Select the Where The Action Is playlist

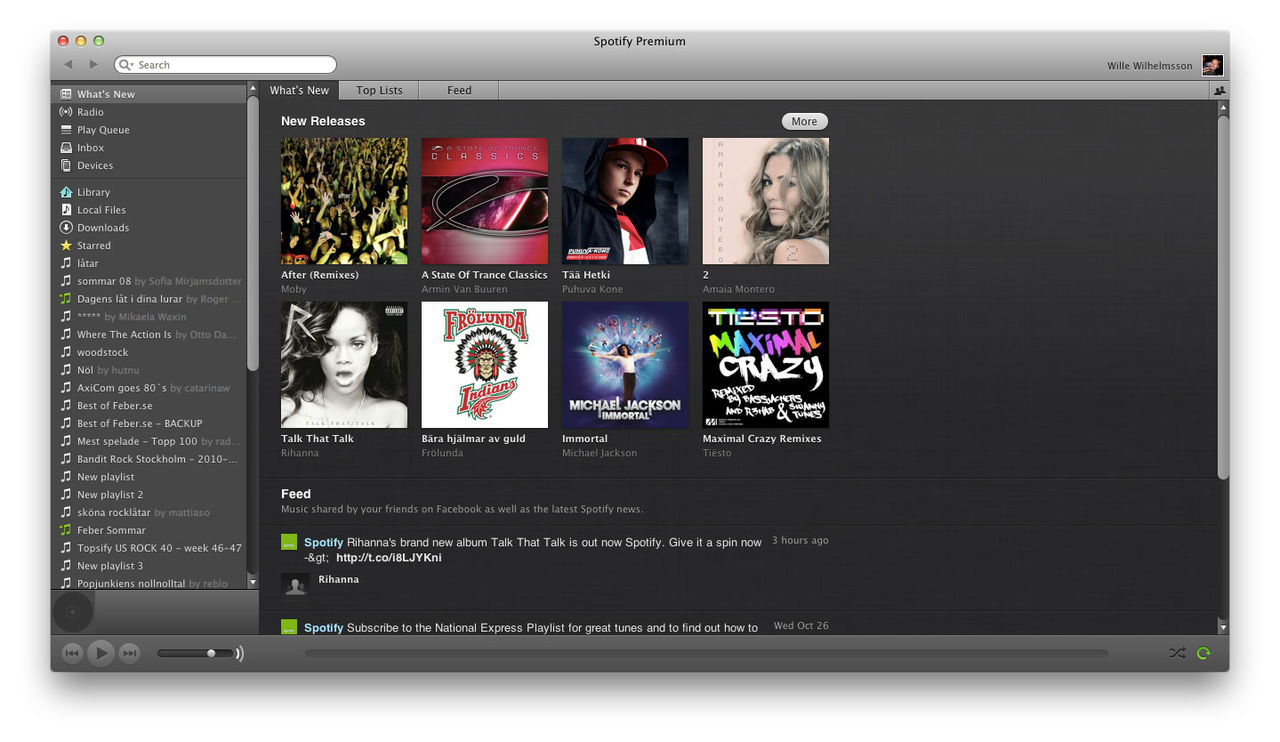pos(148,335)
